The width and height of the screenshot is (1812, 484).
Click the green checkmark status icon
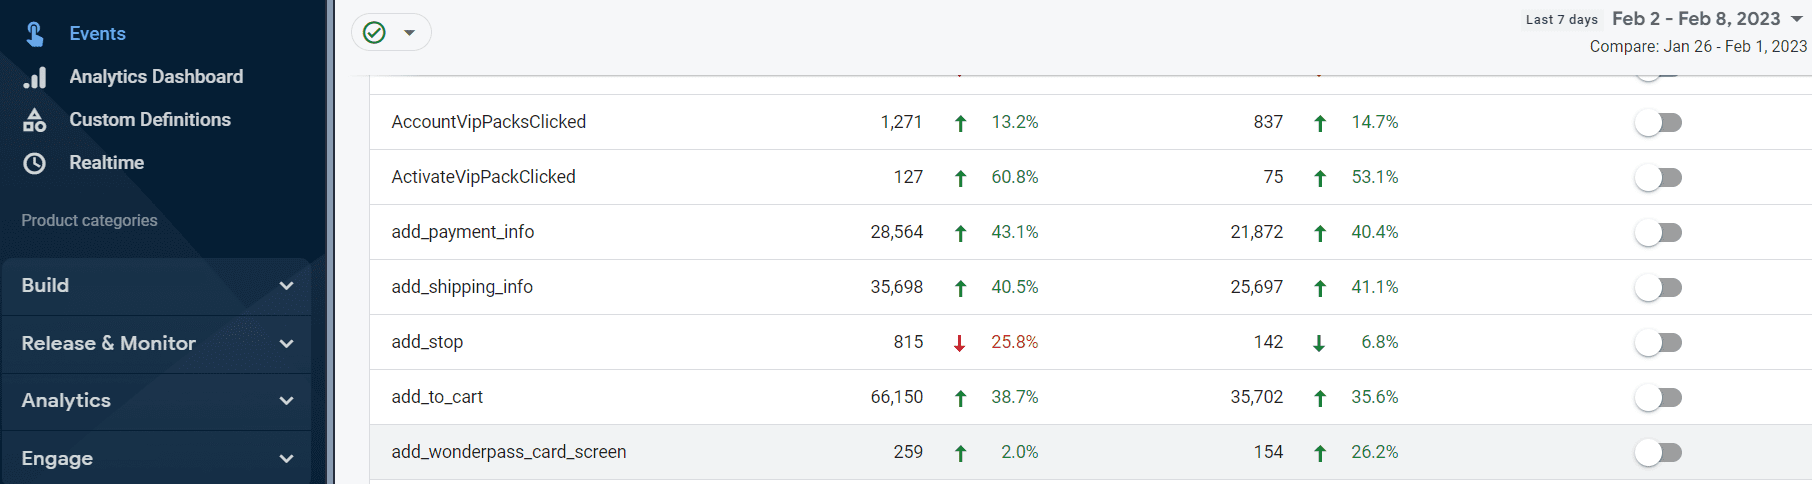[374, 33]
